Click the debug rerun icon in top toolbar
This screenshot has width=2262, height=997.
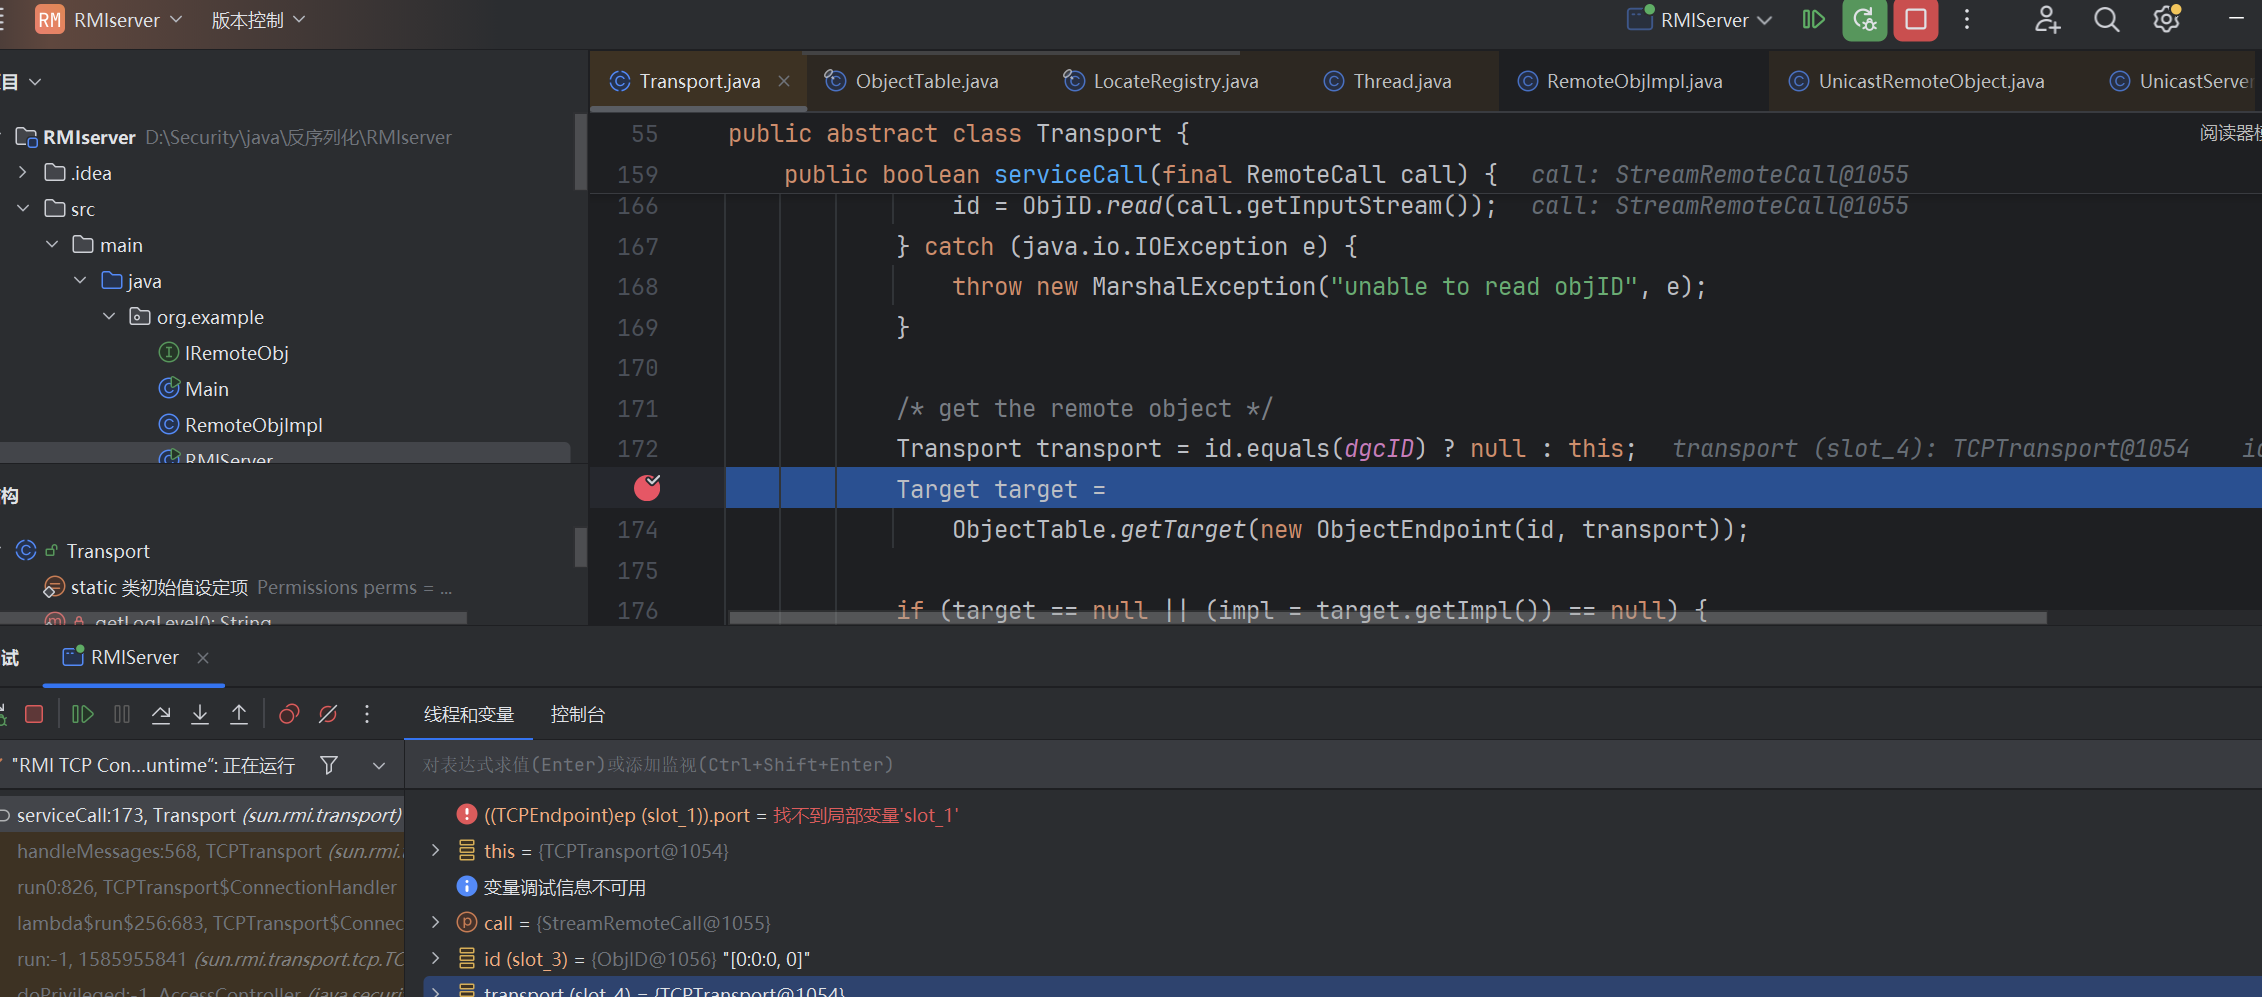pyautogui.click(x=1864, y=20)
